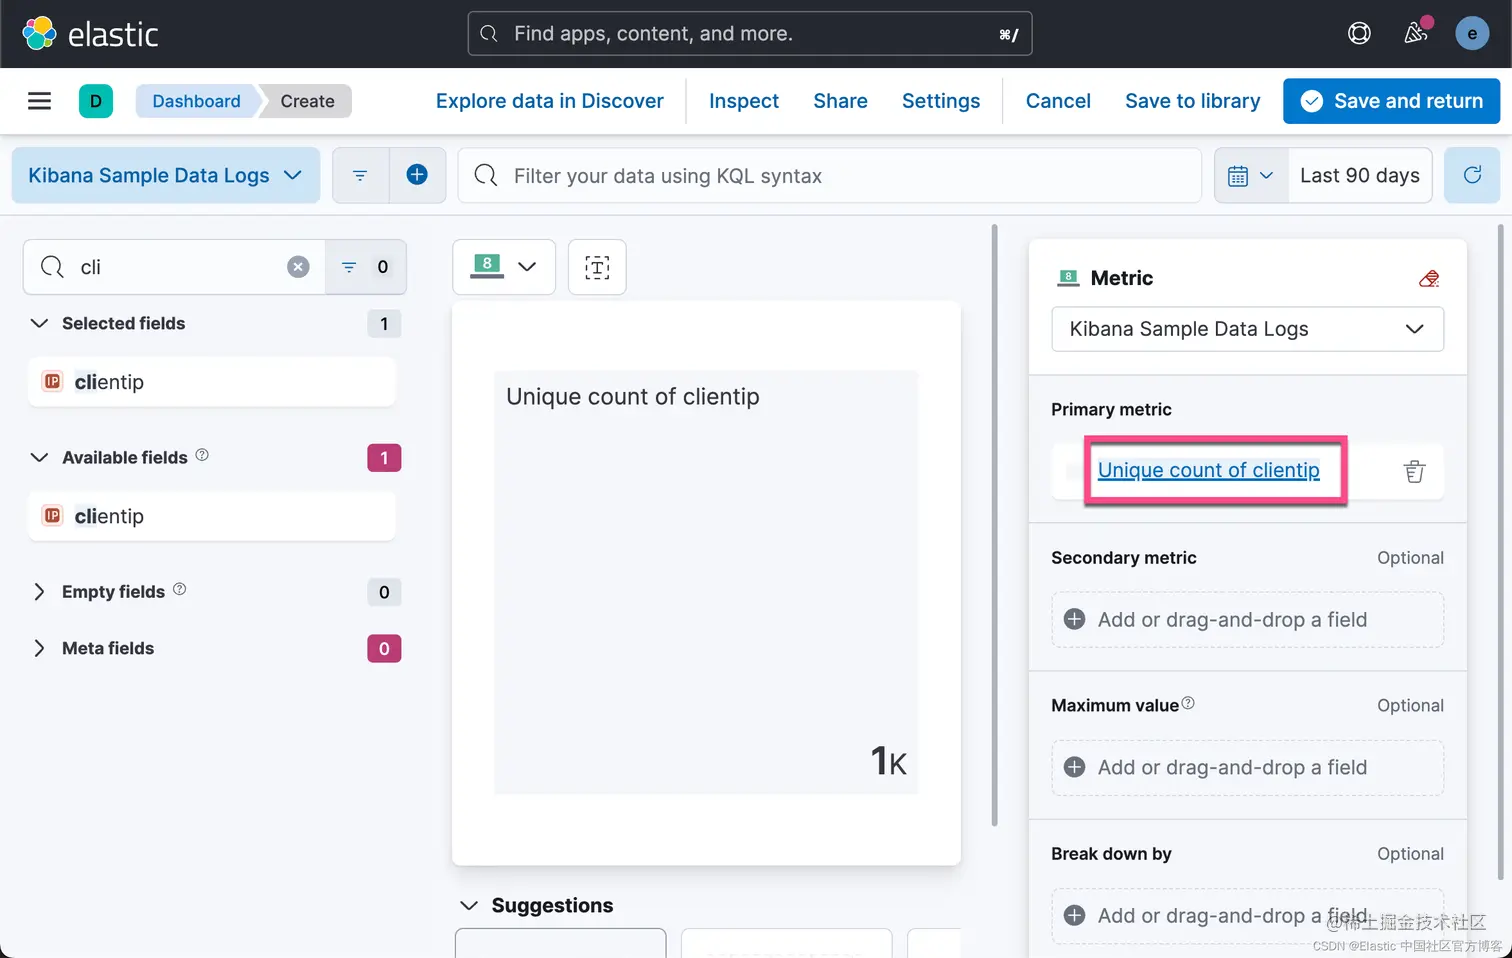Click the Elastic logo
This screenshot has width=1512, height=958.
tap(90, 34)
